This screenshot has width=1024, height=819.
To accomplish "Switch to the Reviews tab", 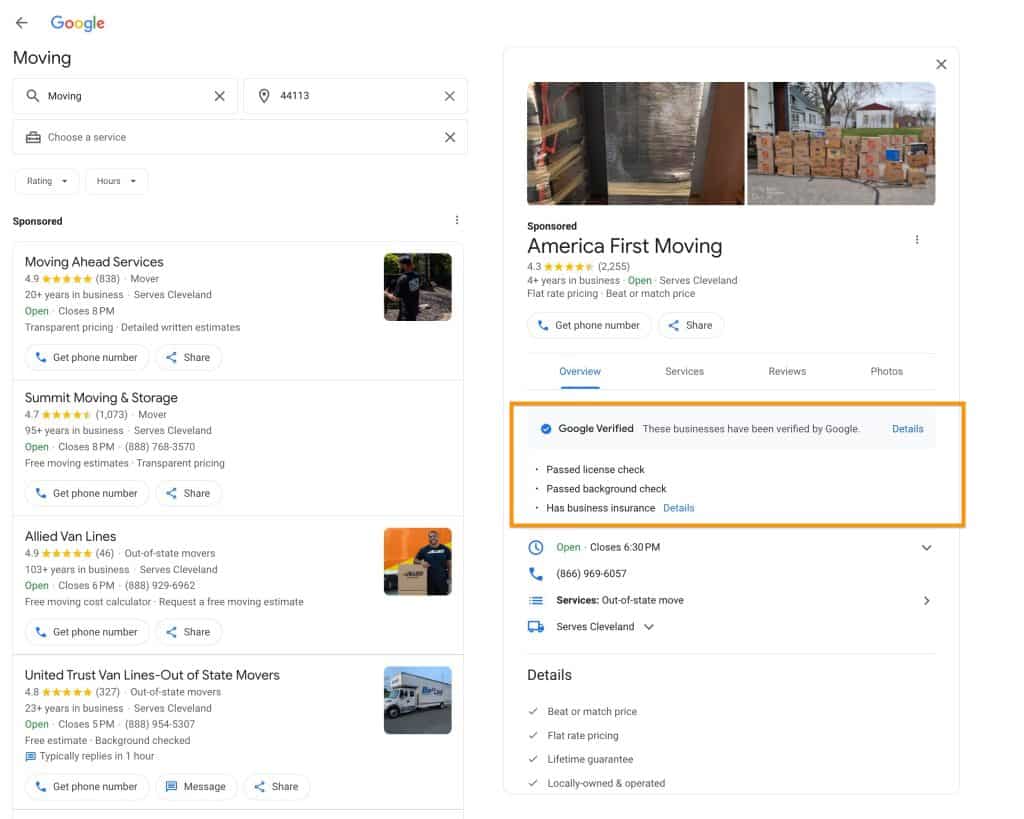I will [787, 371].
